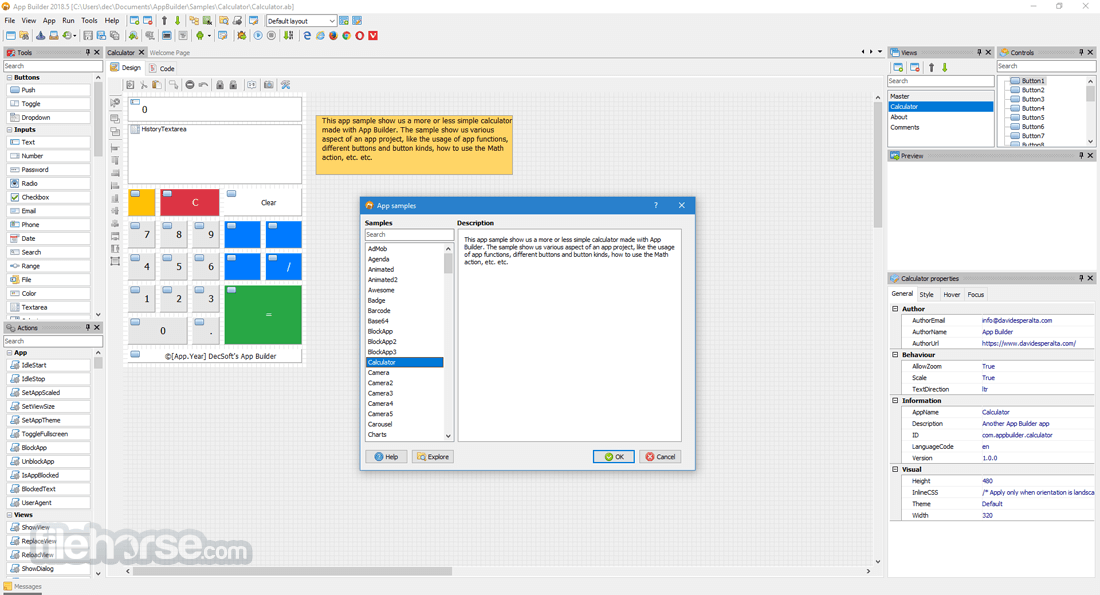Click search field in App samples dialog
This screenshot has height=595, width=1100.
click(x=409, y=234)
